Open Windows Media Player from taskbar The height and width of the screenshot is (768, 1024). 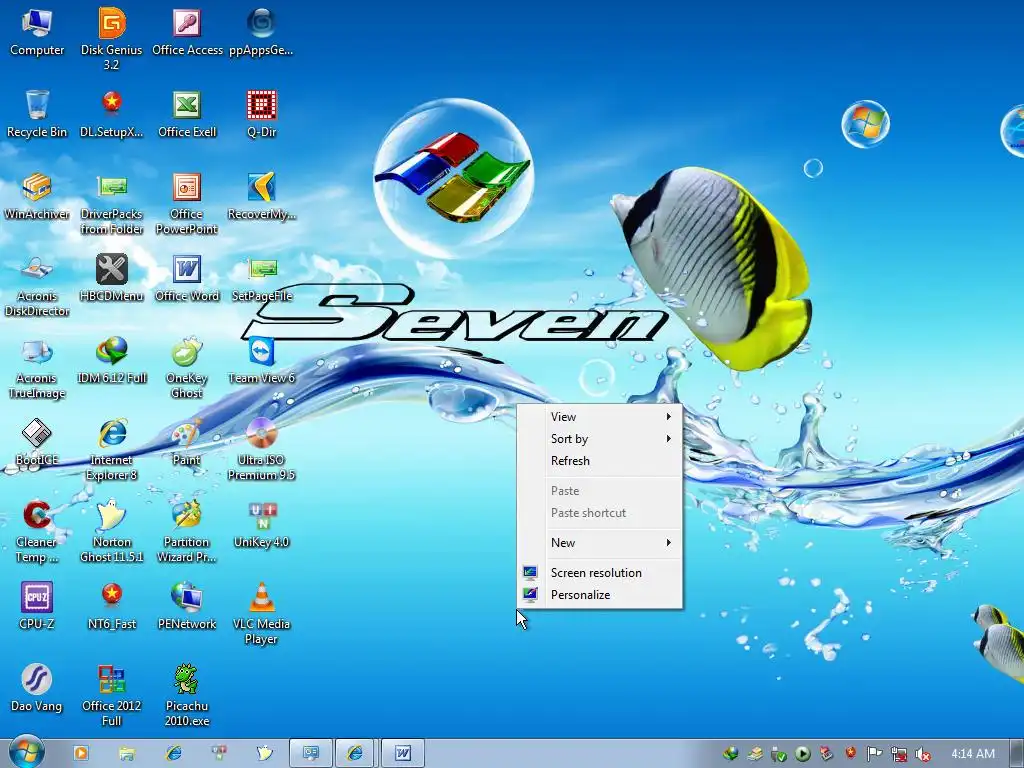[81, 753]
